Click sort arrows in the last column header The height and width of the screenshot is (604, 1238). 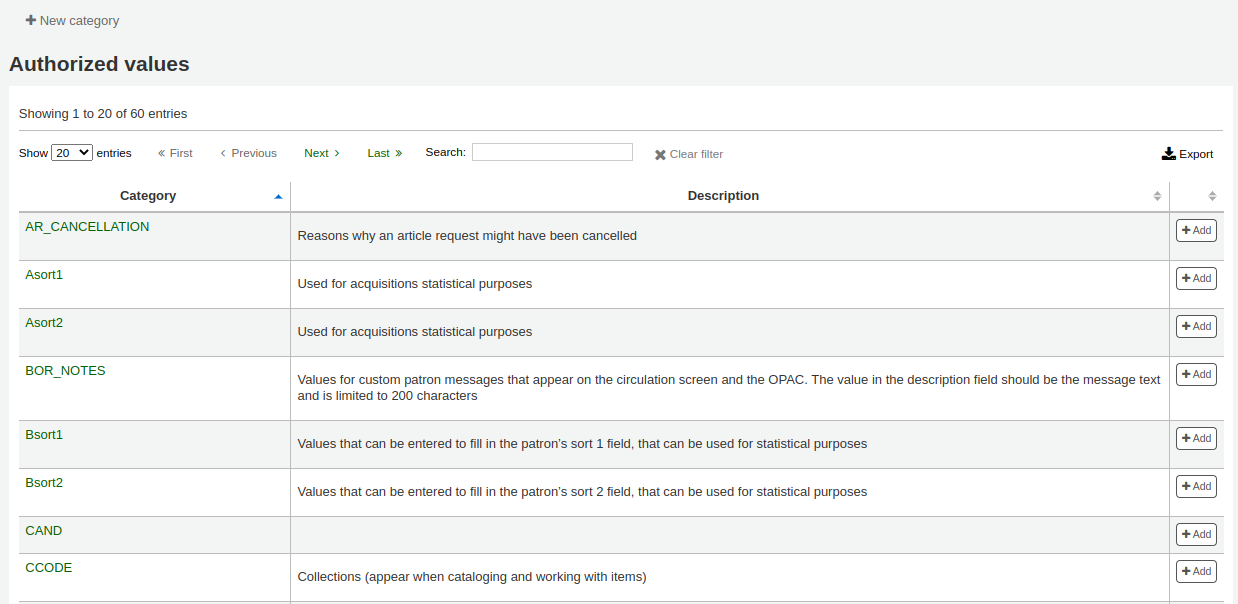coord(1212,196)
